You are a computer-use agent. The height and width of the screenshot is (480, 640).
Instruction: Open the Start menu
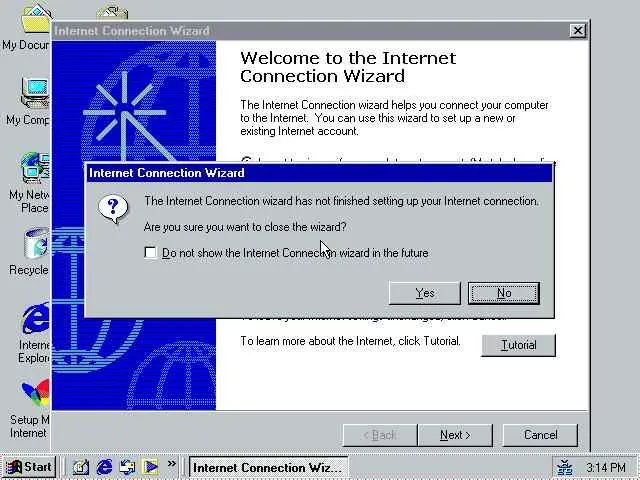click(29, 467)
